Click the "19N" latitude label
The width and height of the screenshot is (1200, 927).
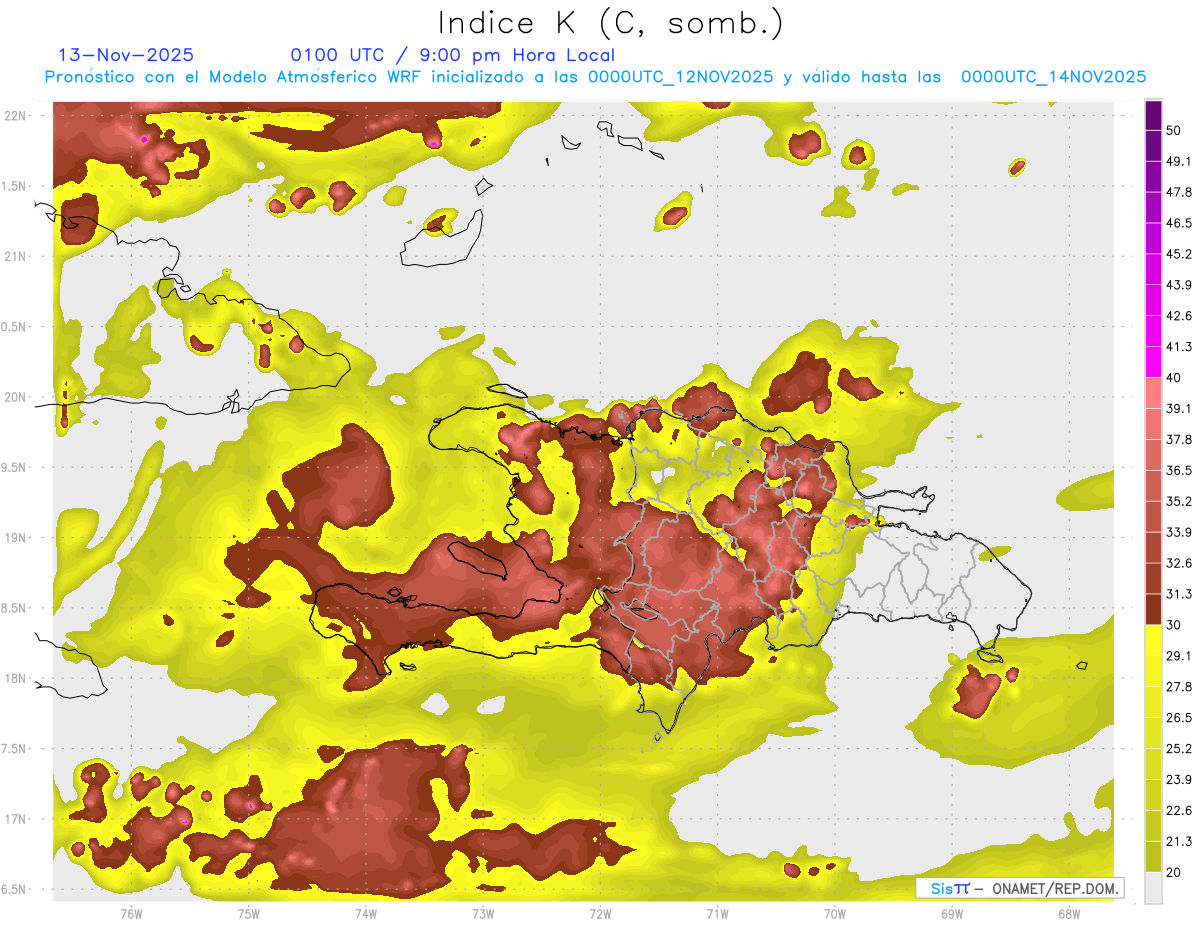click(14, 538)
